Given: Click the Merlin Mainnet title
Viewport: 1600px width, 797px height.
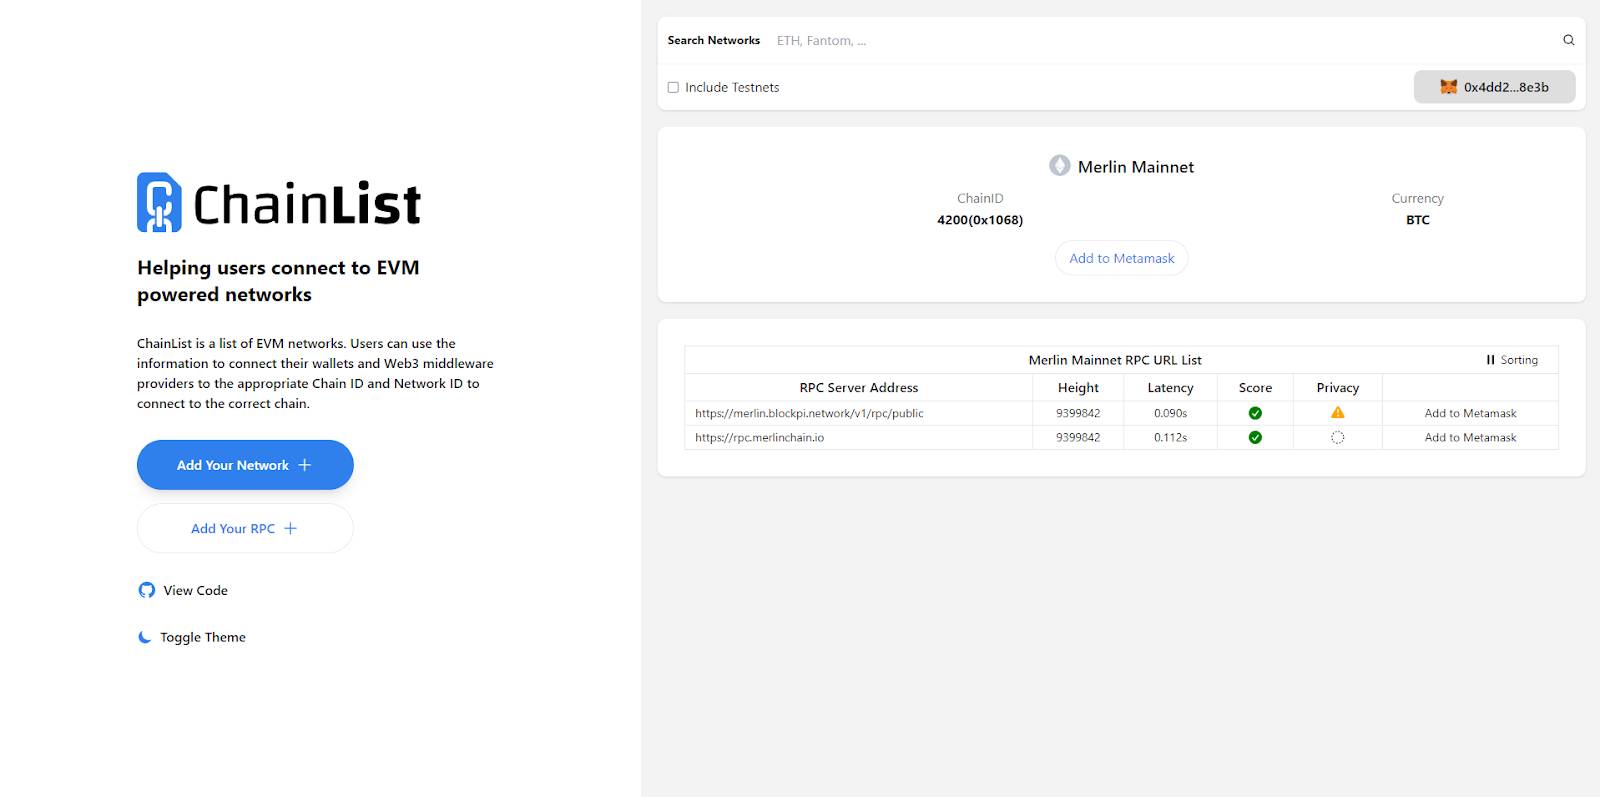Looking at the screenshot, I should coord(1136,167).
